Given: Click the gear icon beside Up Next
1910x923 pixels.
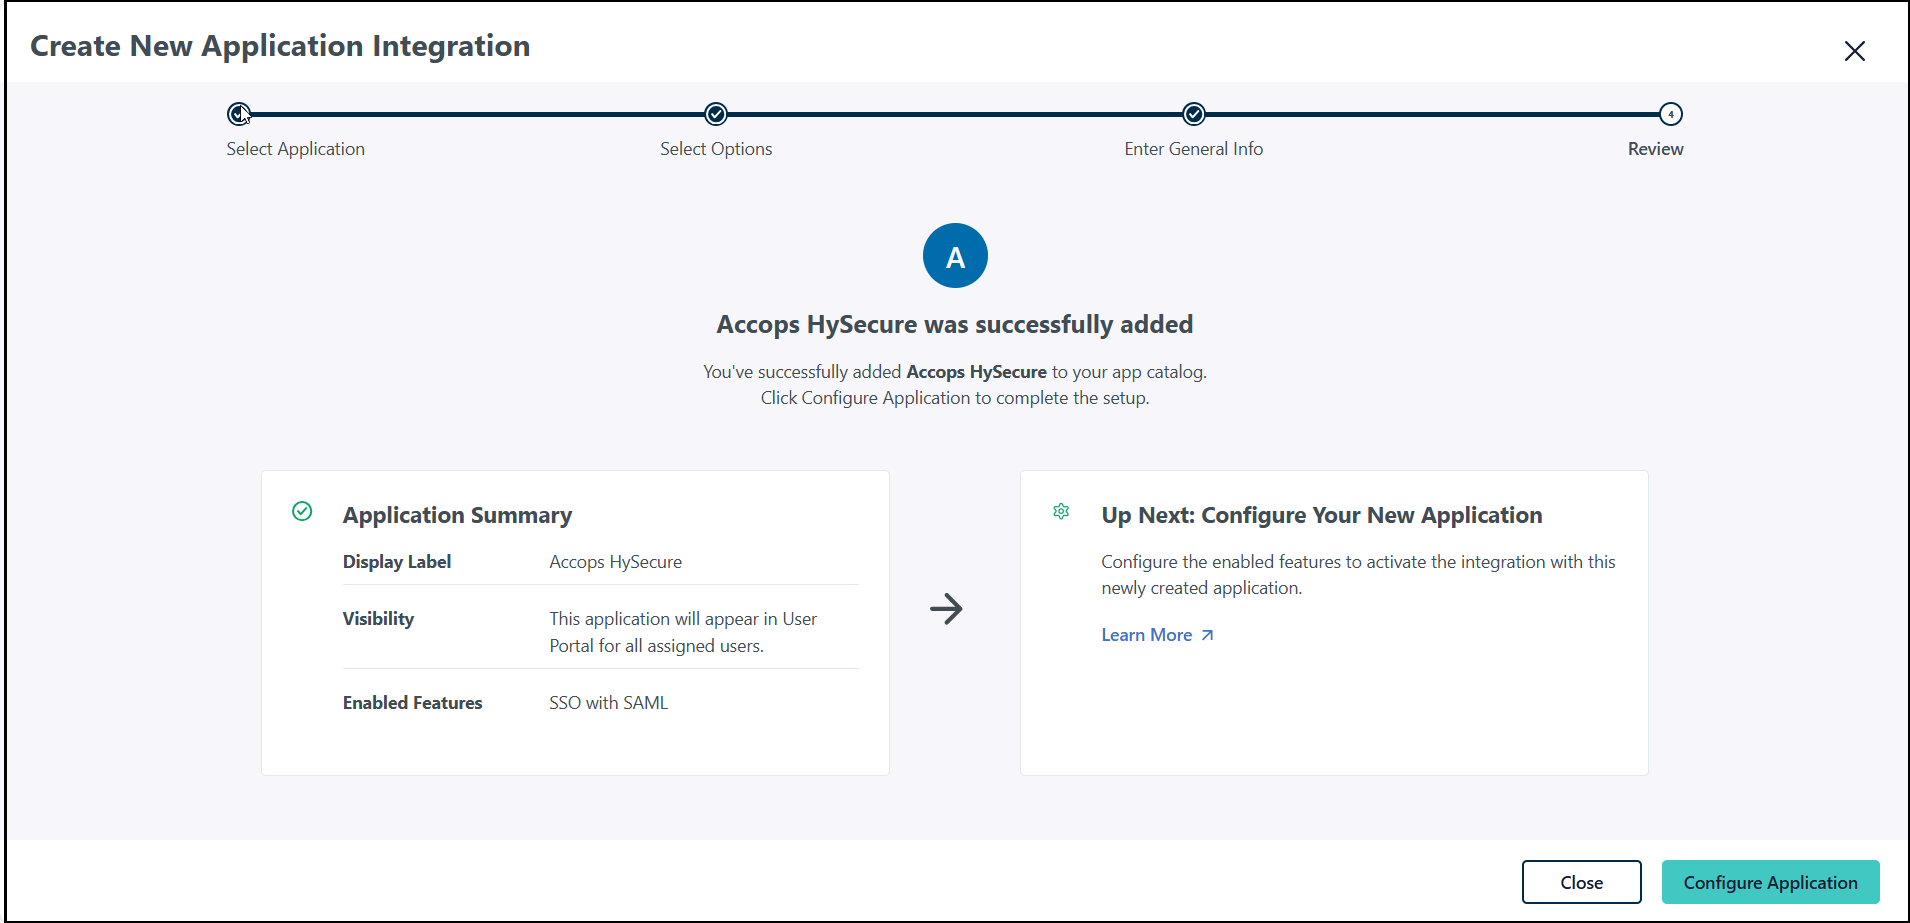Looking at the screenshot, I should (x=1061, y=512).
